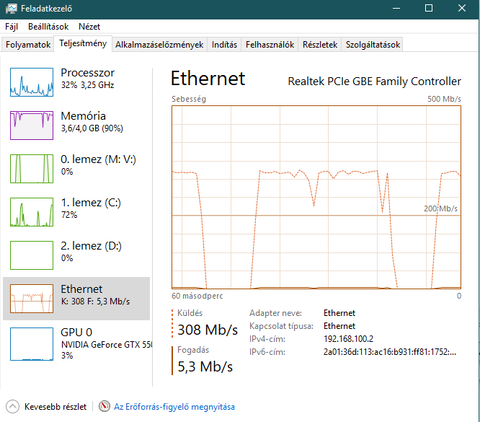Select the 0. lemez (M: V:) graph
Viewport: 480px width, 422px height.
coord(32,169)
